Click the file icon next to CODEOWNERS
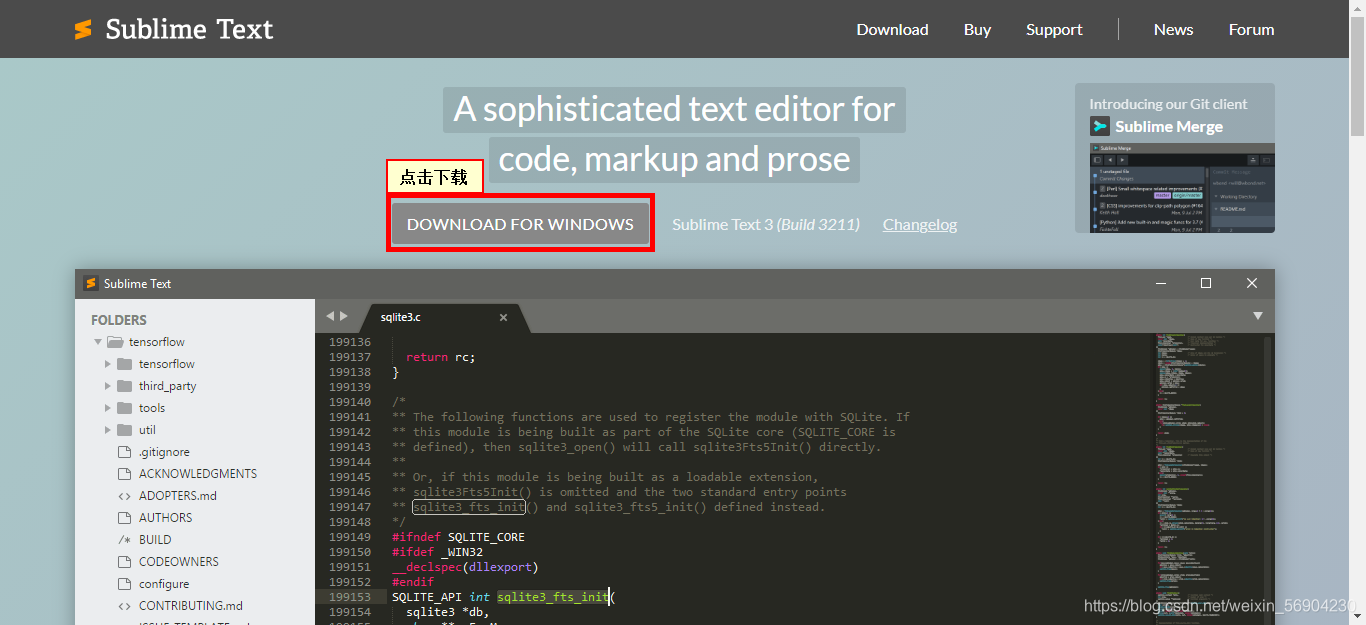The width and height of the screenshot is (1366, 625). 125,562
